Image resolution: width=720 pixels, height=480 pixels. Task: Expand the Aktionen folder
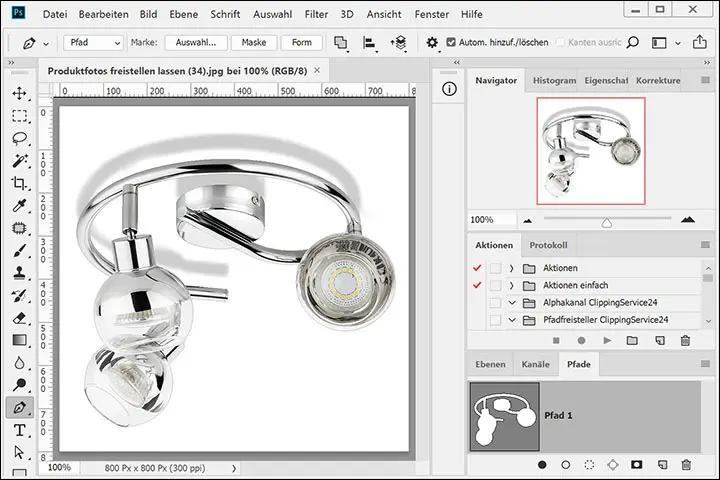pos(511,268)
